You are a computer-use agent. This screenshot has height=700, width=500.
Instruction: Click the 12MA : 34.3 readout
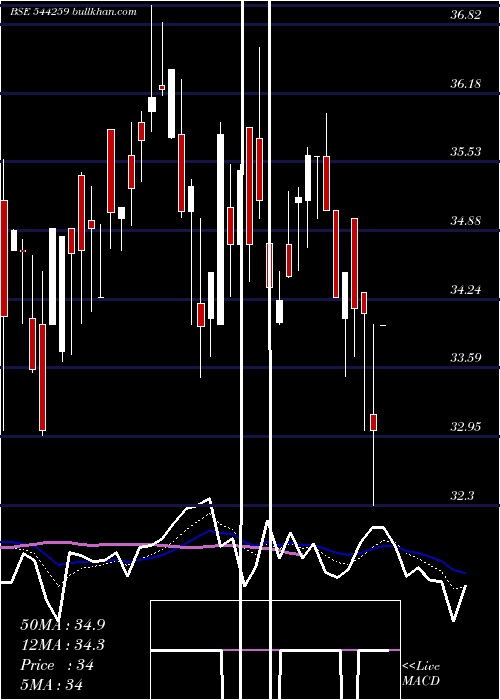(x=62, y=645)
